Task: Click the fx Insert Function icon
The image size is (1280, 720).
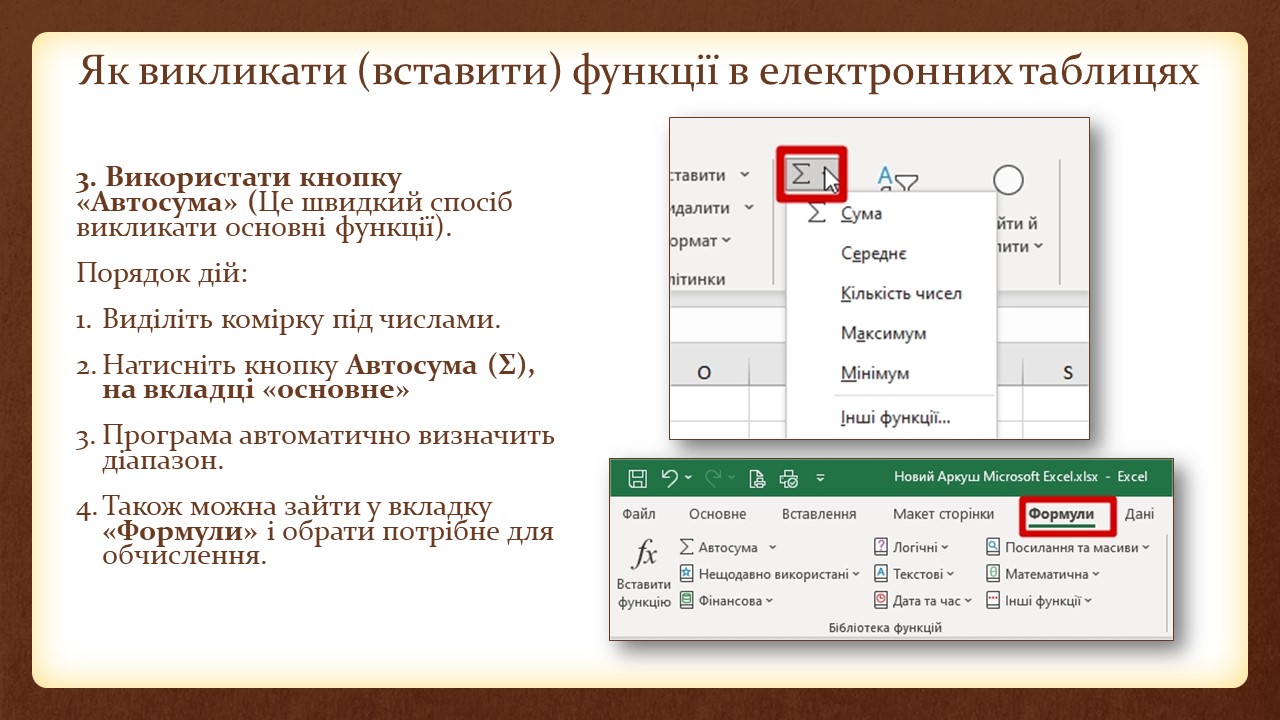Action: point(645,554)
